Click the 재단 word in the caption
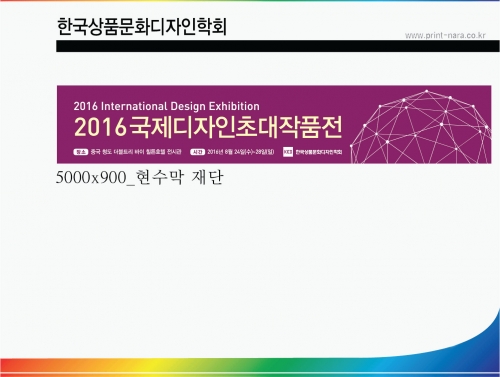The height and width of the screenshot is (377, 500). 207,177
